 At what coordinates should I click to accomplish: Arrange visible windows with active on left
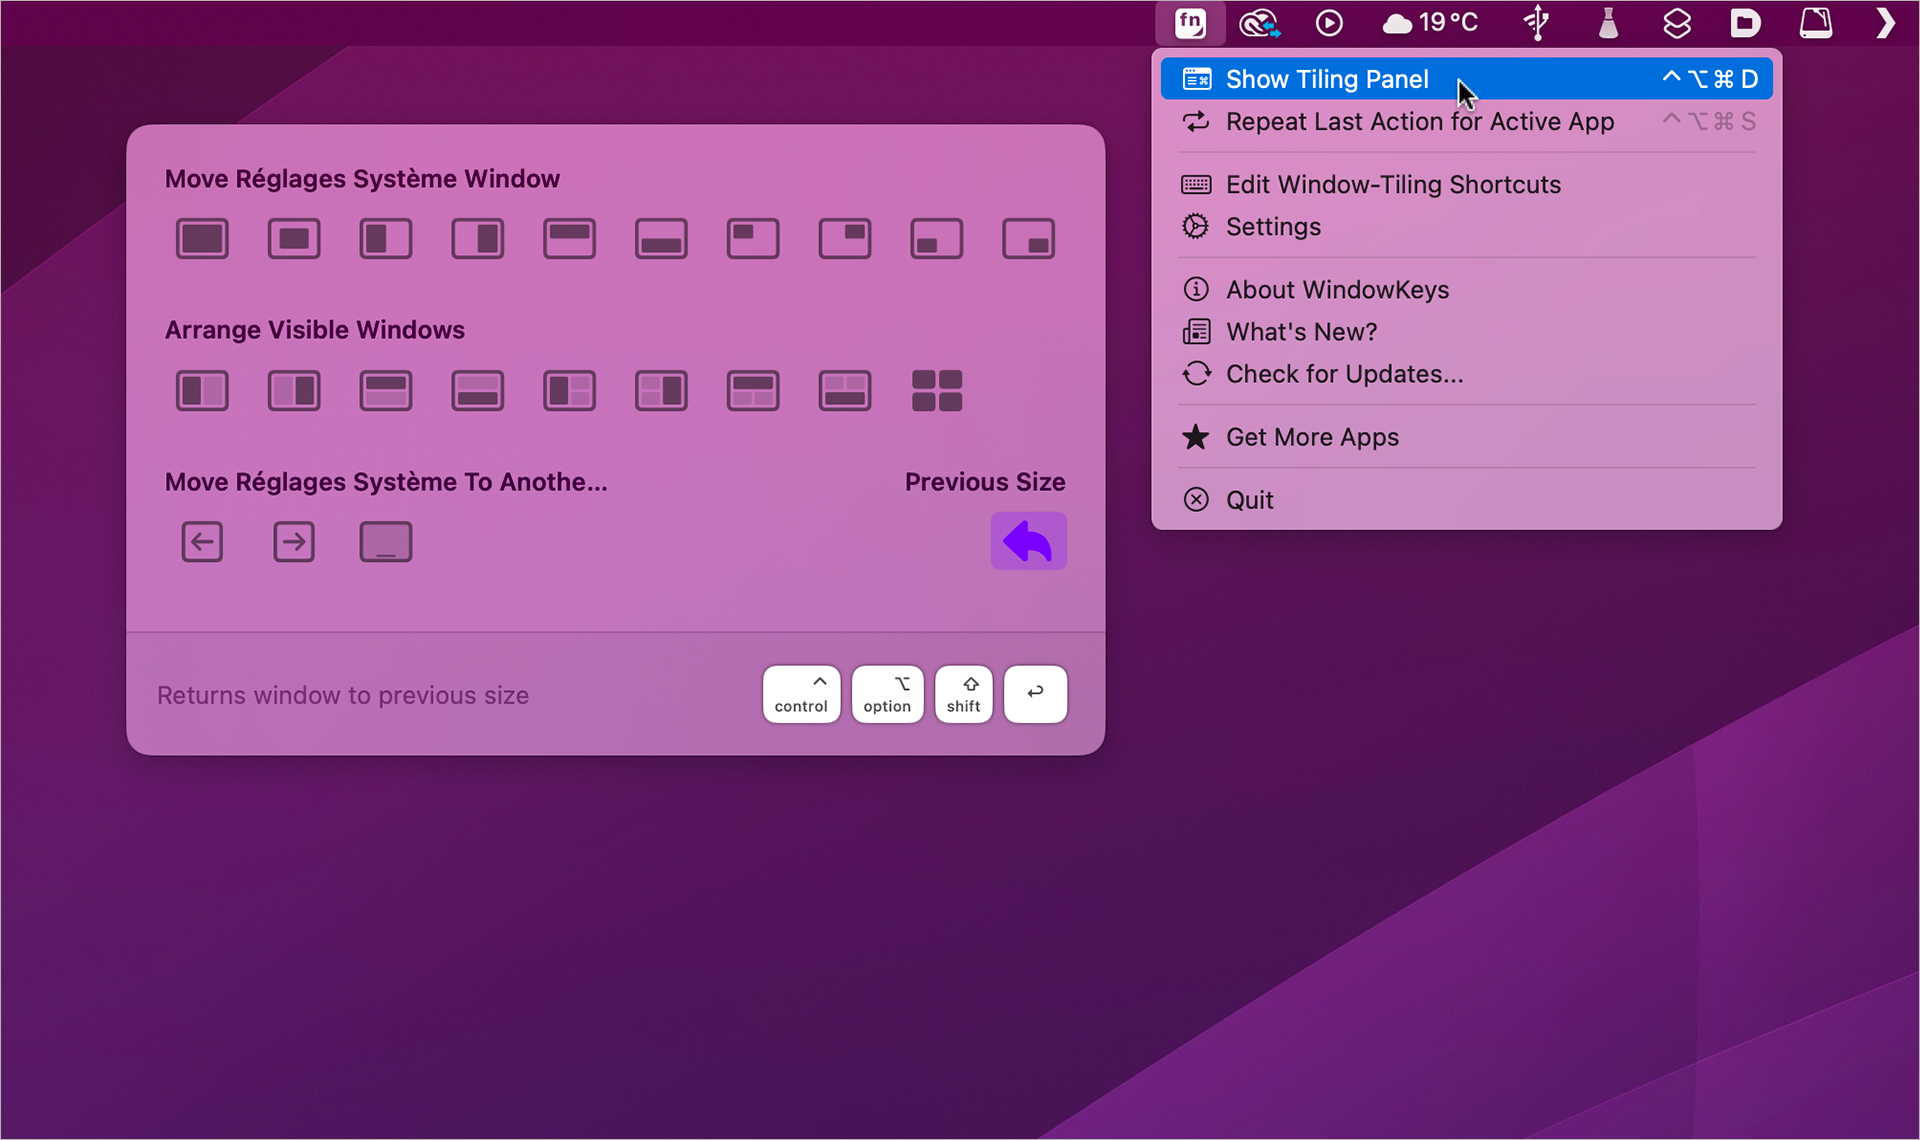(202, 391)
